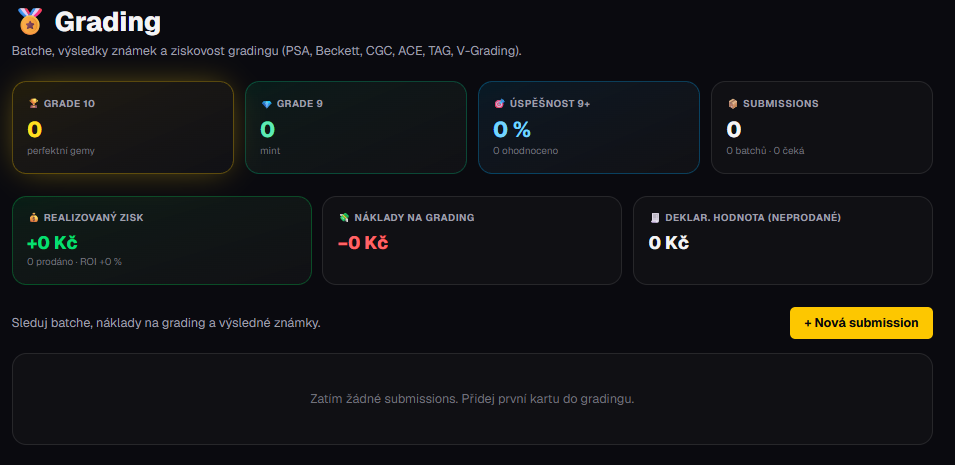955x465 pixels.
Task: Click the Grading page heading
Action: 108,22
